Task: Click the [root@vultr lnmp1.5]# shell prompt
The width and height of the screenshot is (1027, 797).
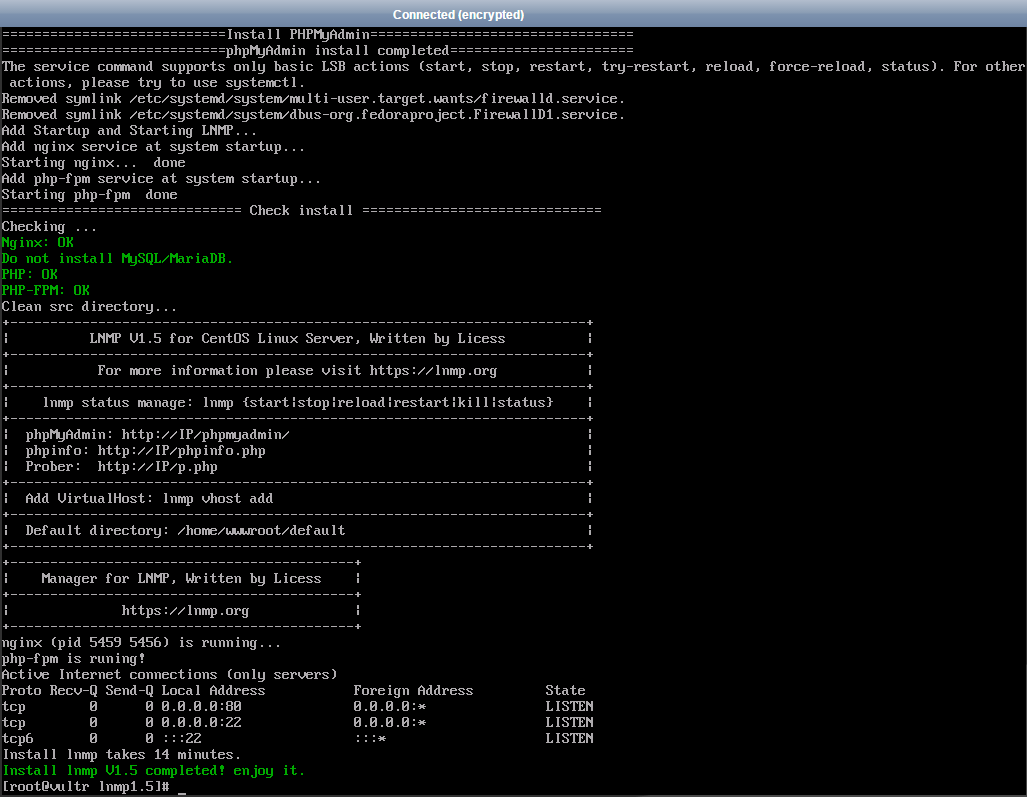Action: pyautogui.click(x=86, y=787)
